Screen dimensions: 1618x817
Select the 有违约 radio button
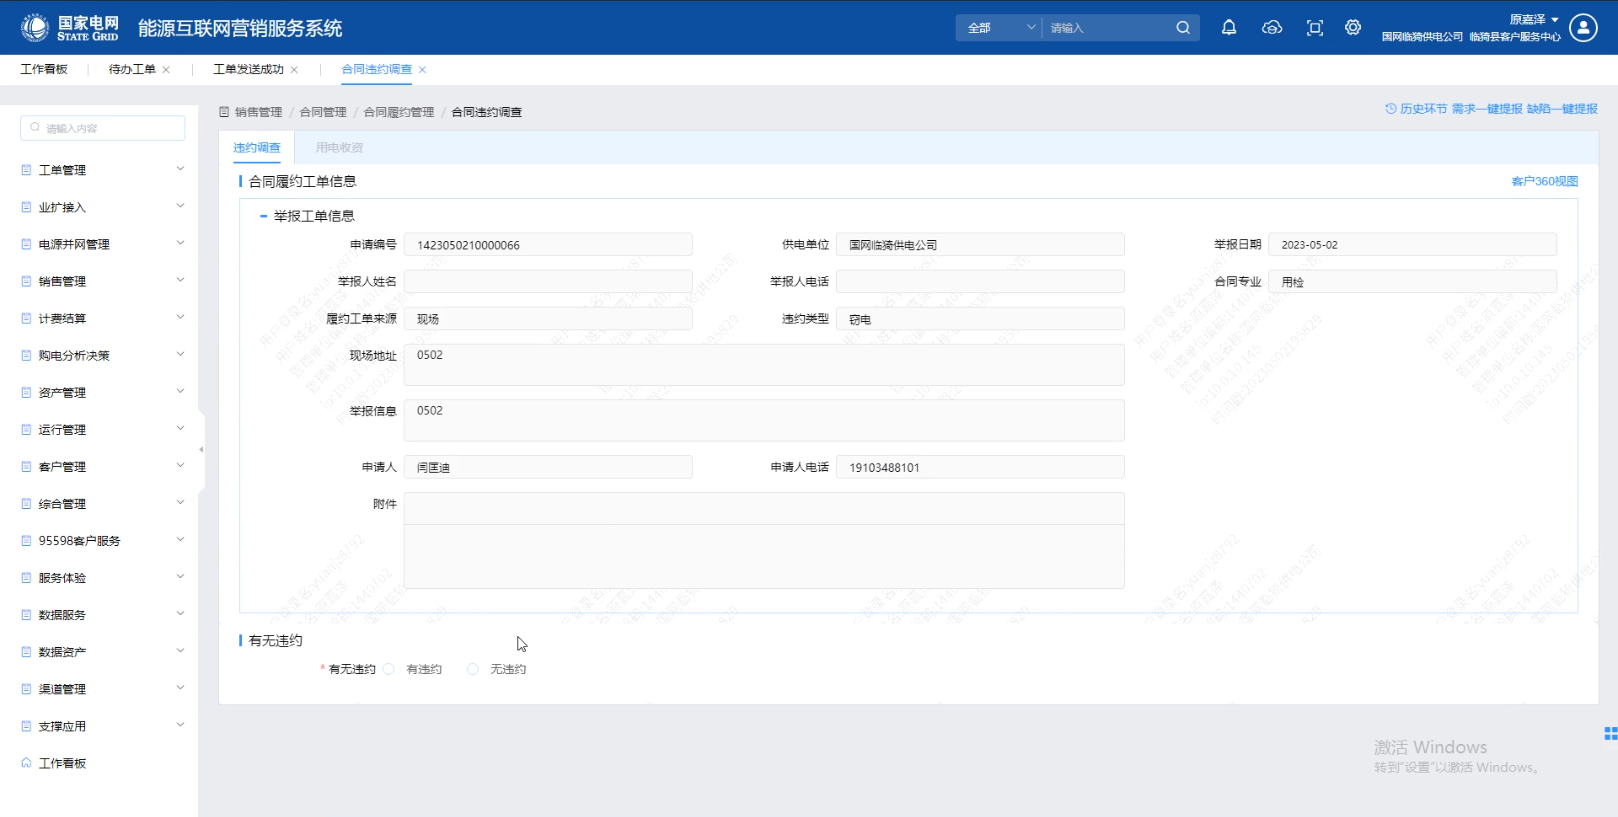tap(389, 669)
